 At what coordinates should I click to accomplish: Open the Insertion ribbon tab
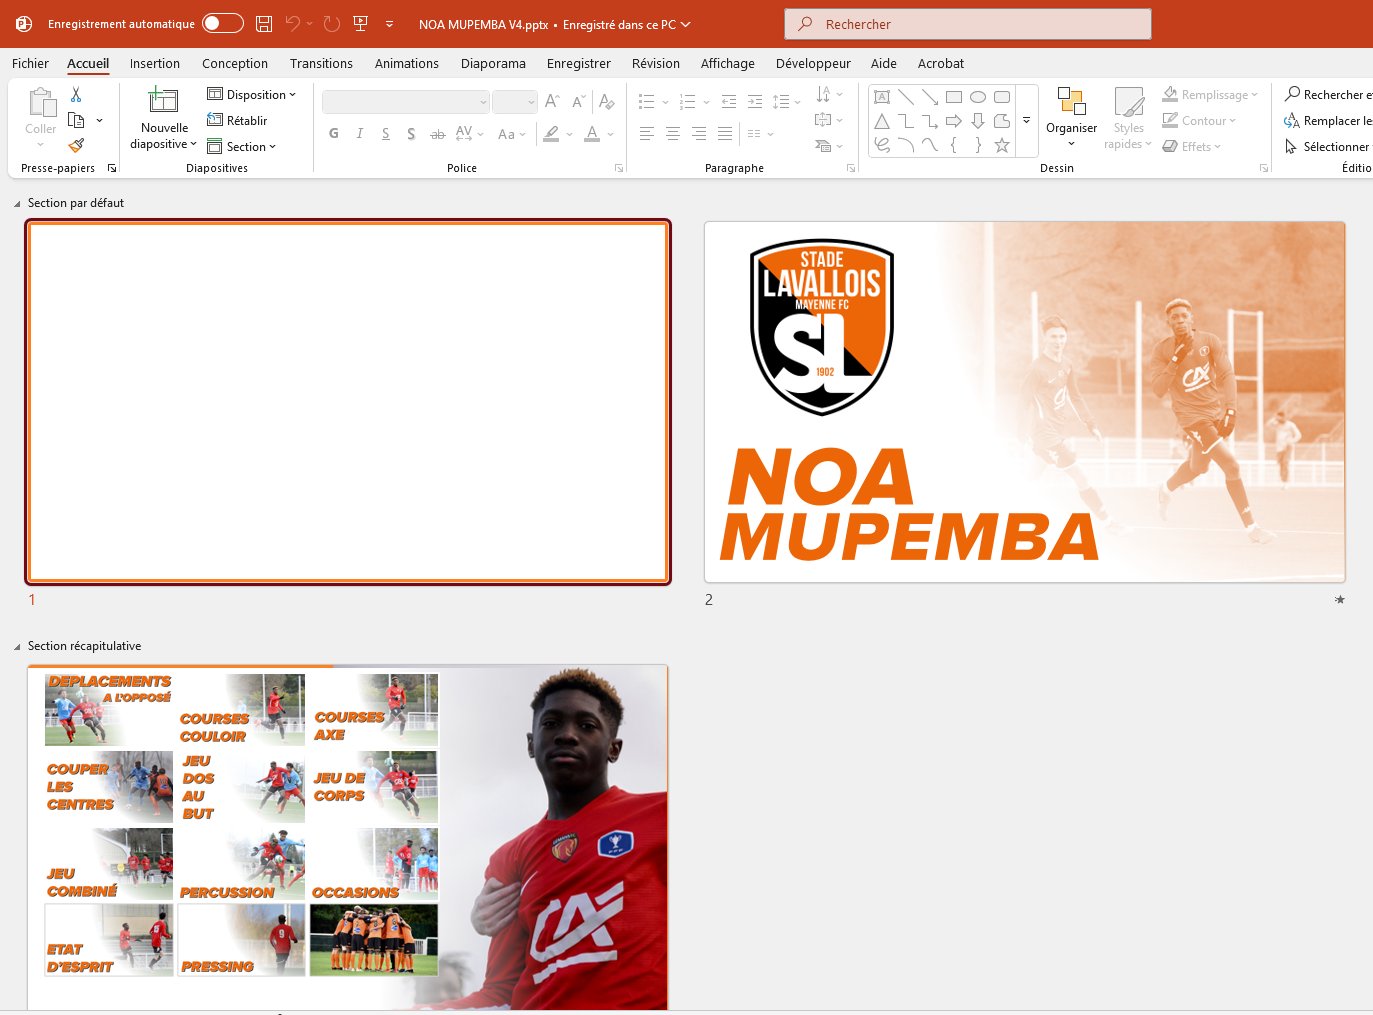[x=155, y=63]
